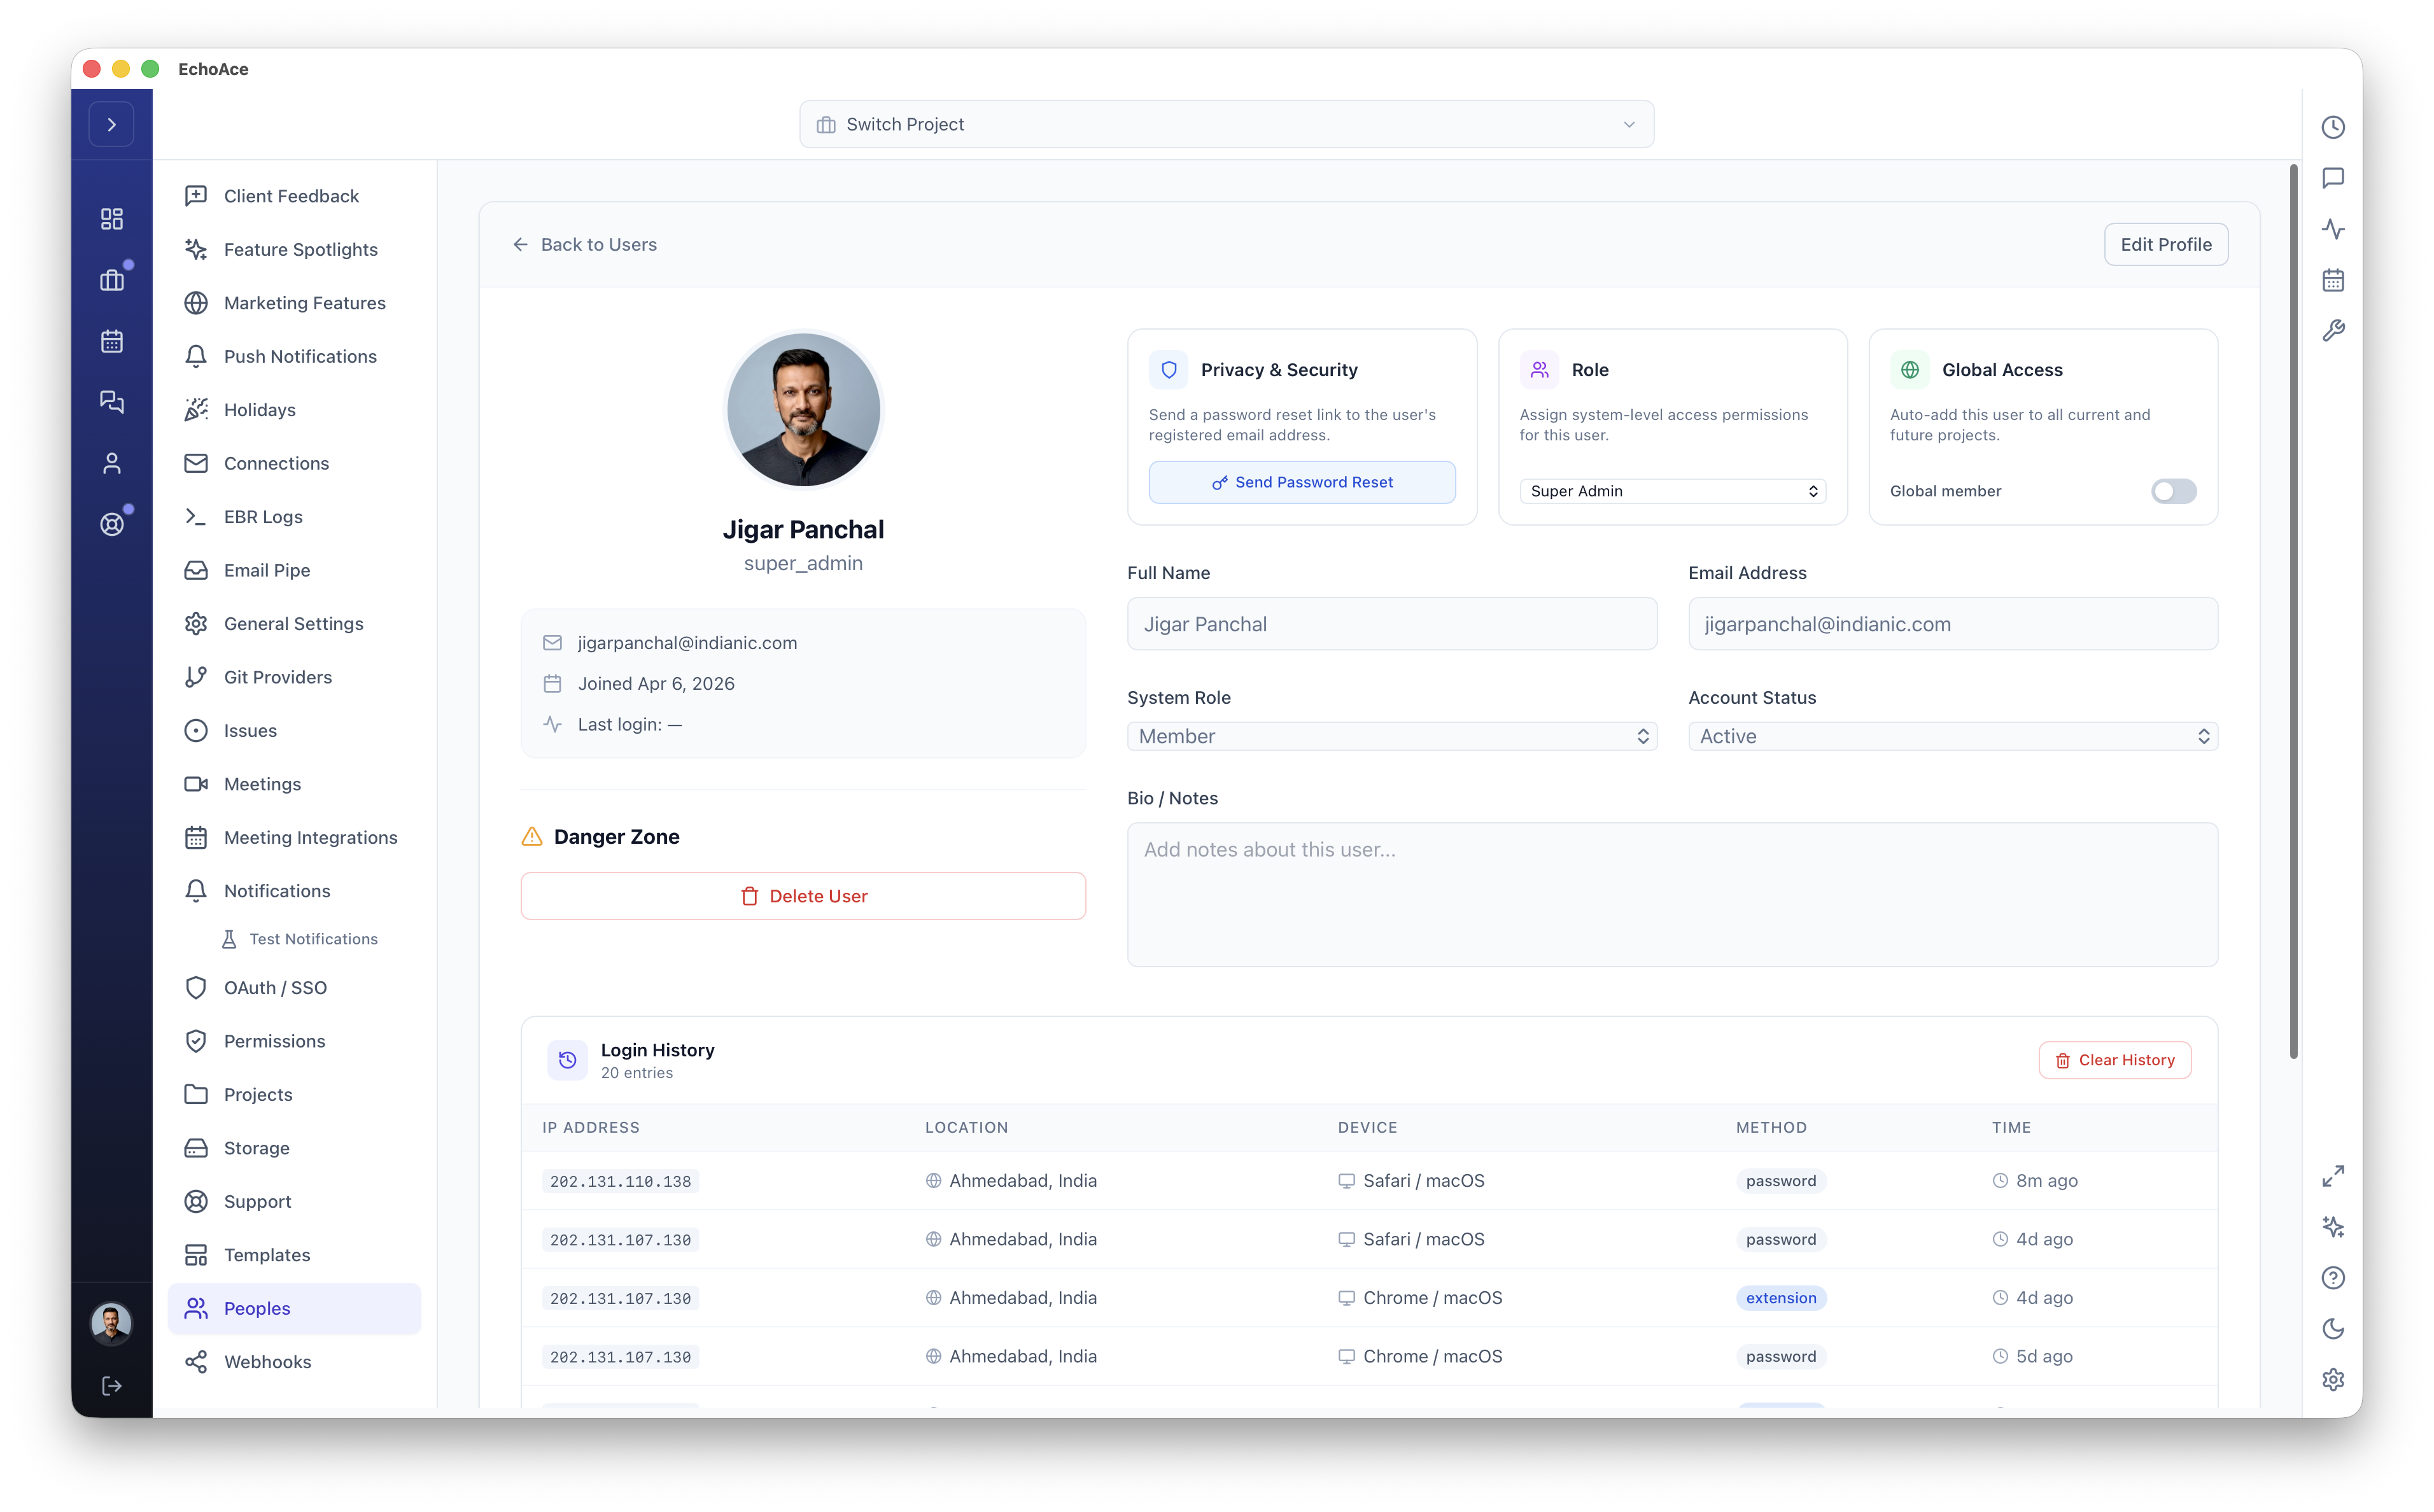Screen dimensions: 2434x1512
Task: Open Notifications in the side menu
Action: pos(294,891)
